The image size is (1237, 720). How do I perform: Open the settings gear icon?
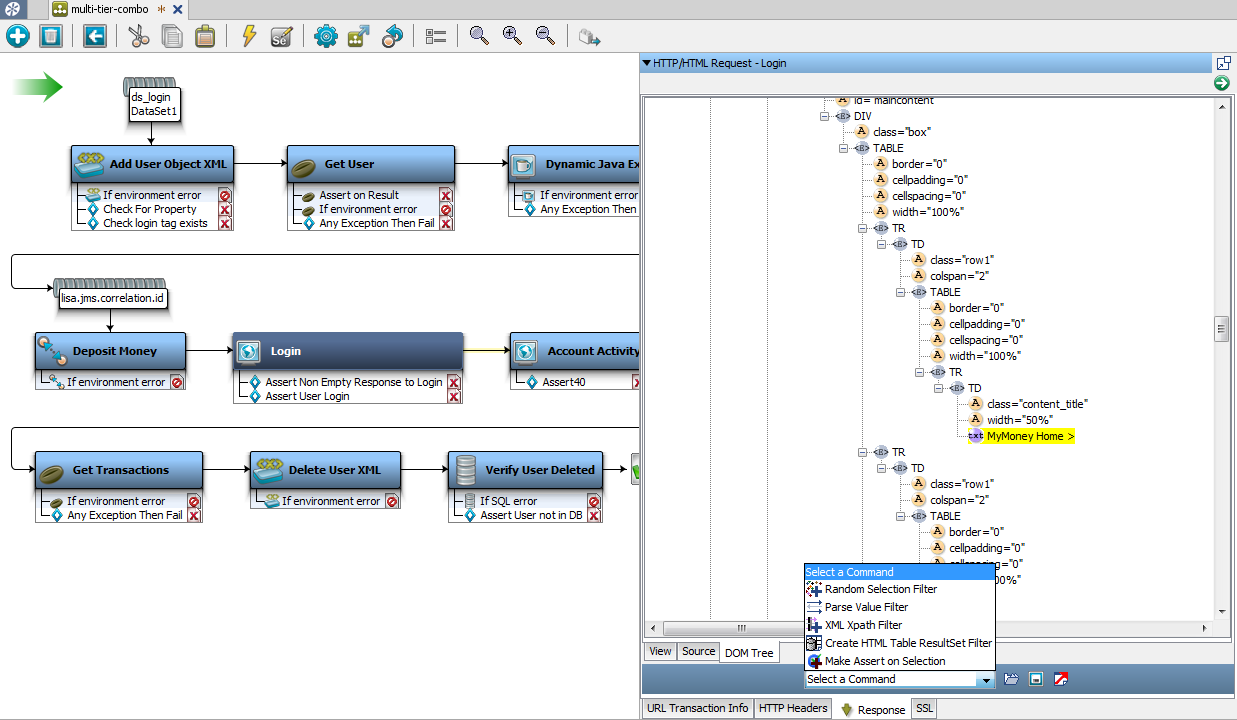click(x=325, y=35)
